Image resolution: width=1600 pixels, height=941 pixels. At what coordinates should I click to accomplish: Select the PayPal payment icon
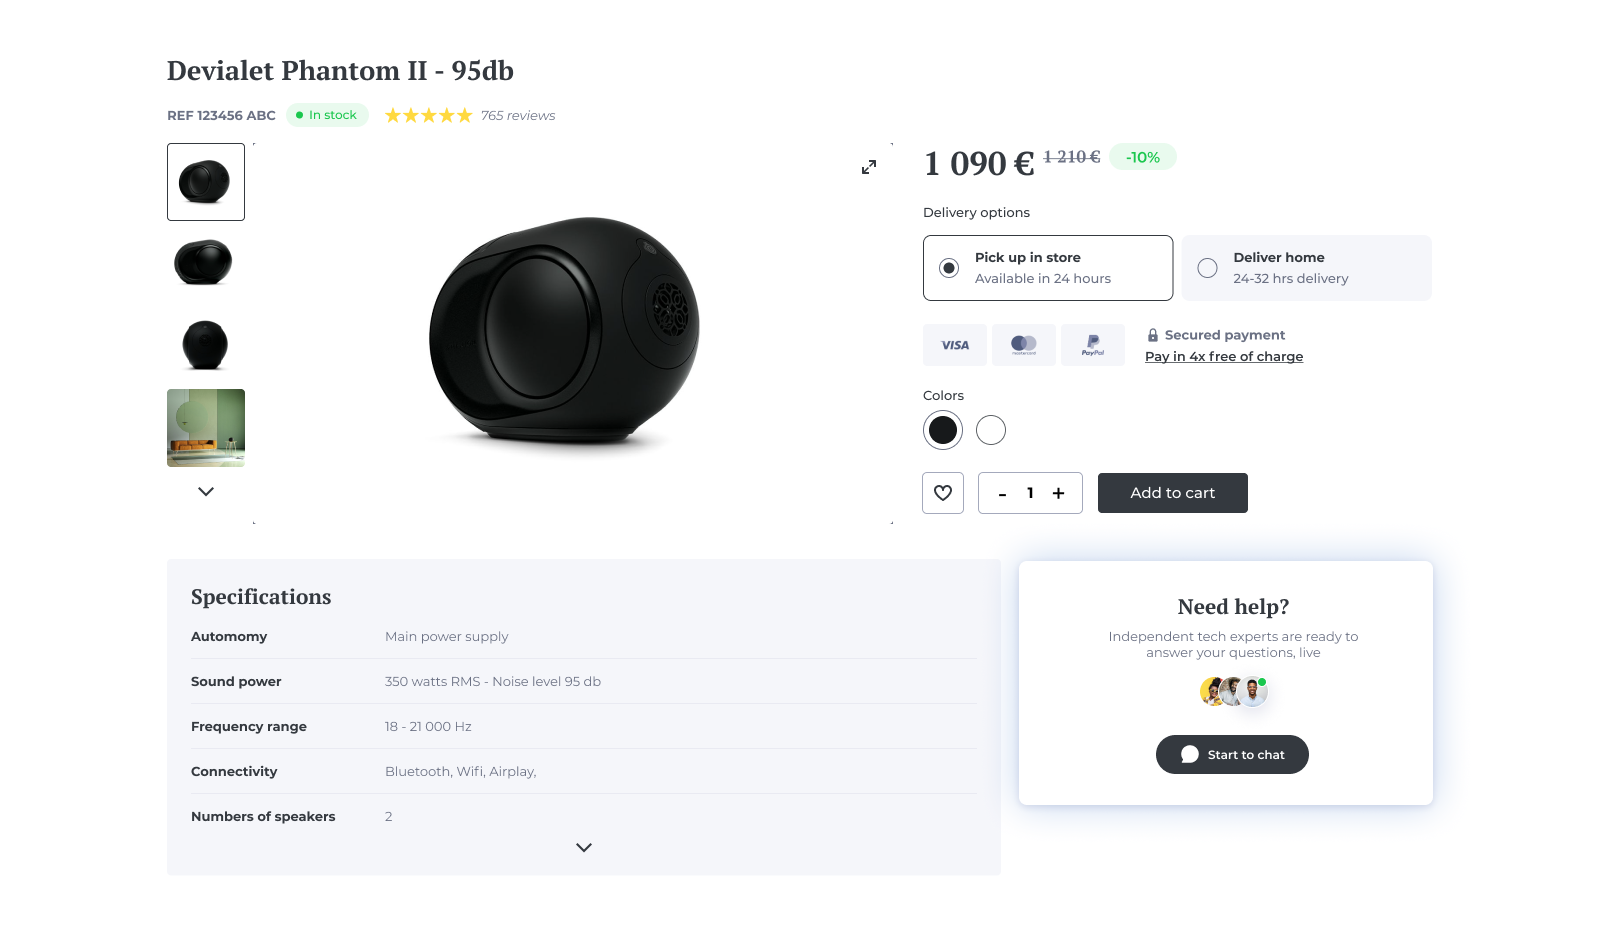(1093, 345)
